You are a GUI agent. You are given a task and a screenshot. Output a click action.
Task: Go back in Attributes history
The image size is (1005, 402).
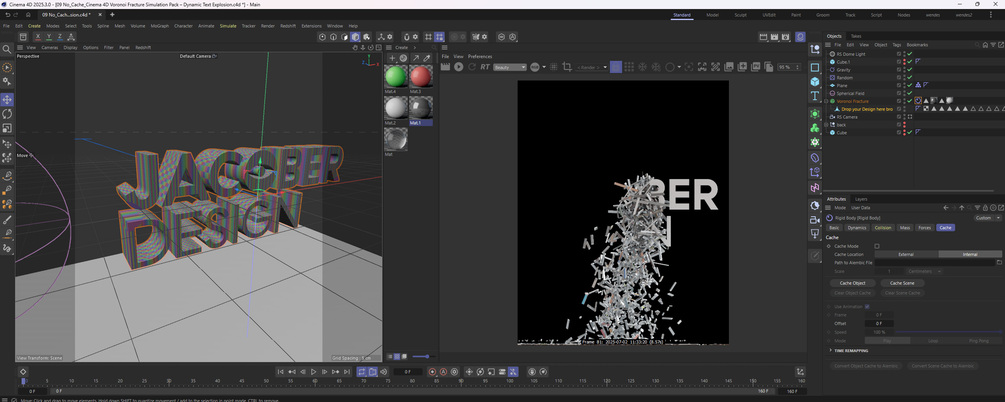(945, 208)
